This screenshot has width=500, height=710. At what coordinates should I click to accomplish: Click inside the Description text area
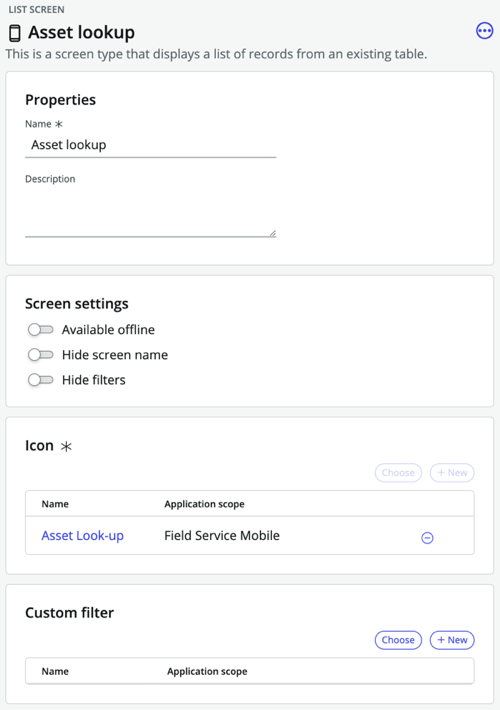(x=150, y=212)
